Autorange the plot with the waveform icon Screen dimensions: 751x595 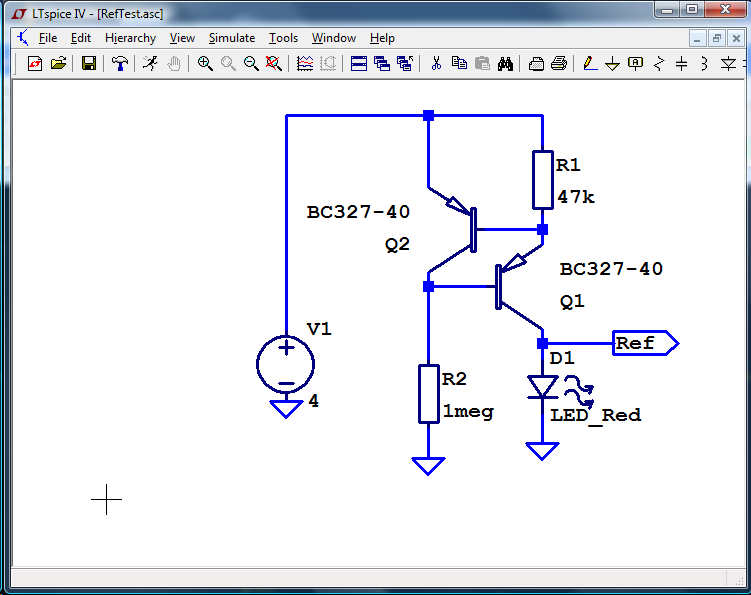click(x=305, y=63)
